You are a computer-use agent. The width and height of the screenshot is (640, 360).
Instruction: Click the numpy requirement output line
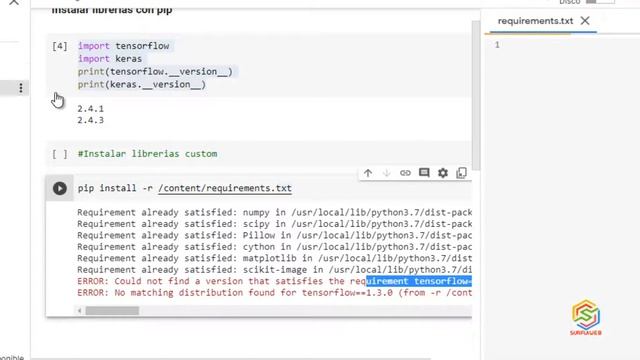point(274,212)
